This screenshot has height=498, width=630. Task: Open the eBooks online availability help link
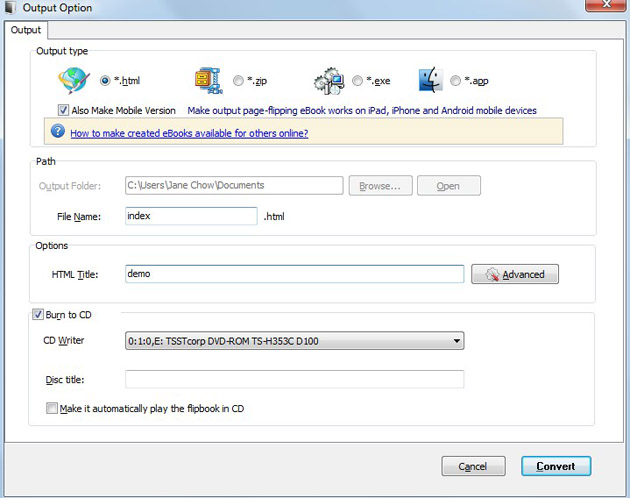[189, 133]
